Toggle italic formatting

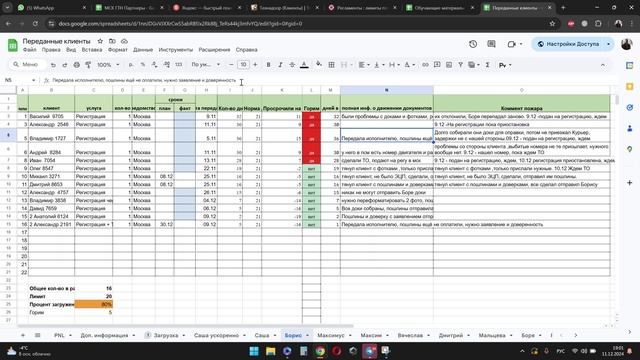click(280, 65)
